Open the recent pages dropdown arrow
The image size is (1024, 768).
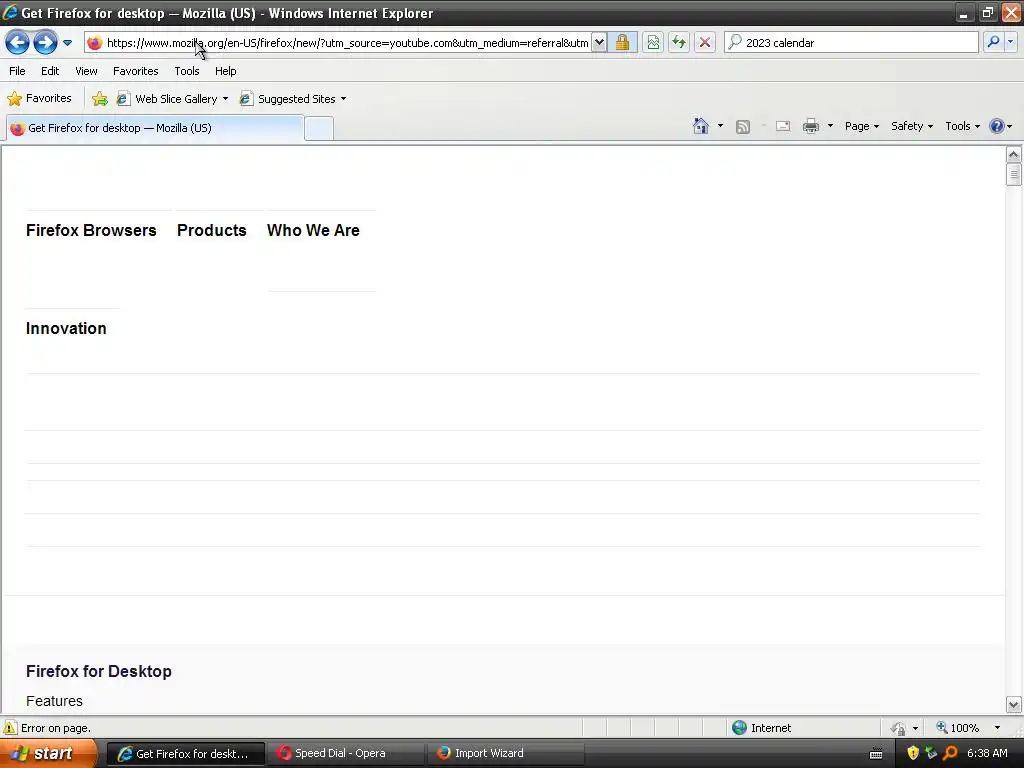click(x=67, y=43)
